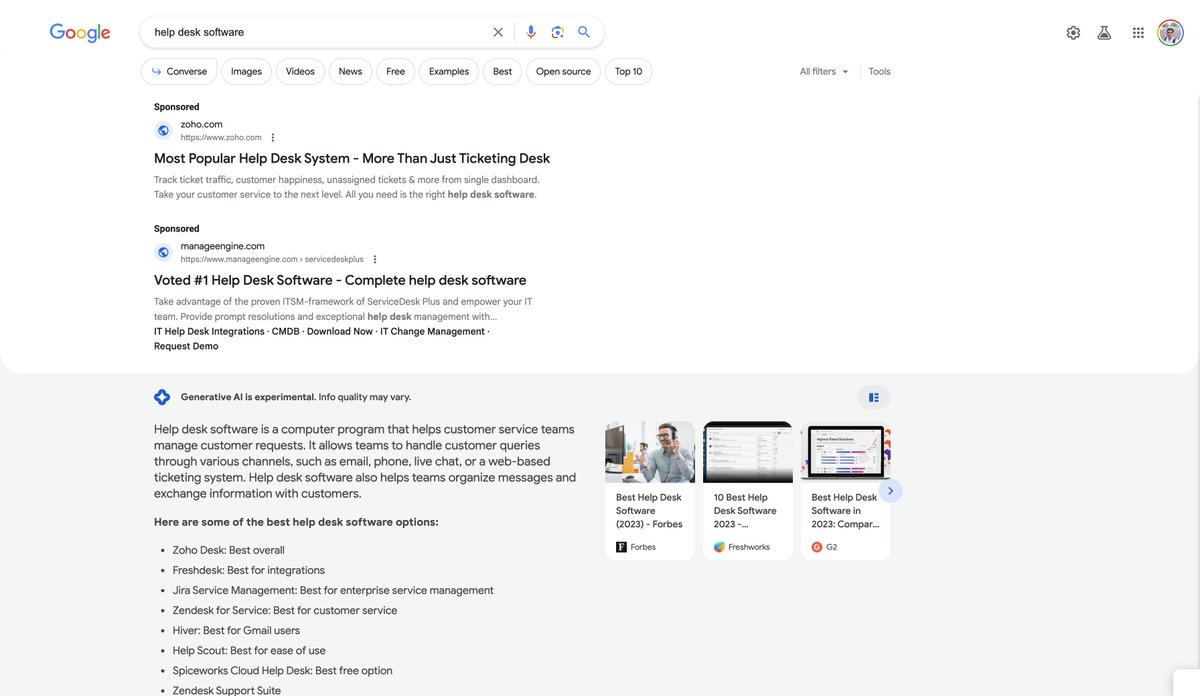
Task: Click the "Generative AI is experimental" notice
Action: click(296, 397)
